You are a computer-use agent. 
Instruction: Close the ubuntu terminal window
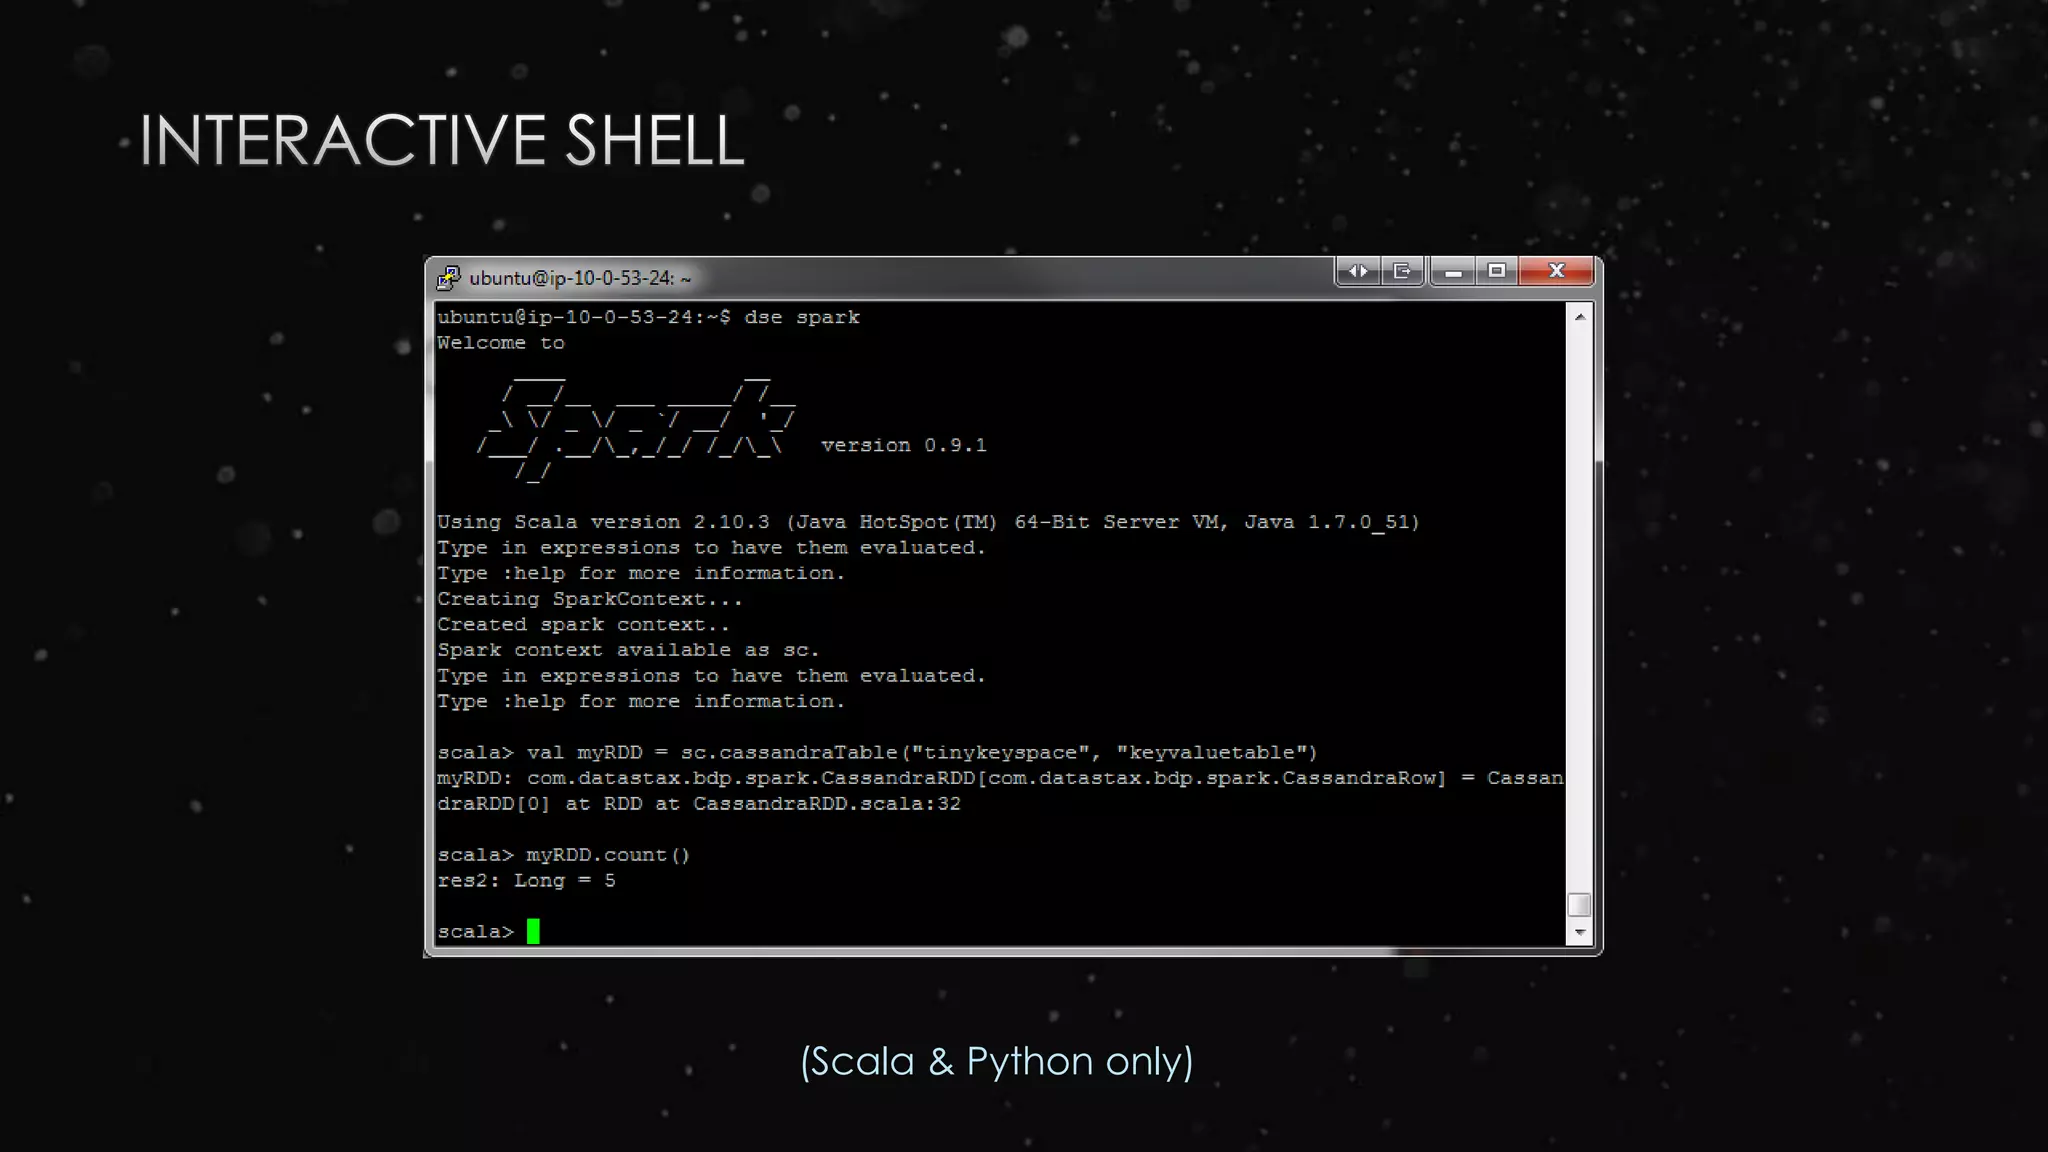pos(1556,271)
